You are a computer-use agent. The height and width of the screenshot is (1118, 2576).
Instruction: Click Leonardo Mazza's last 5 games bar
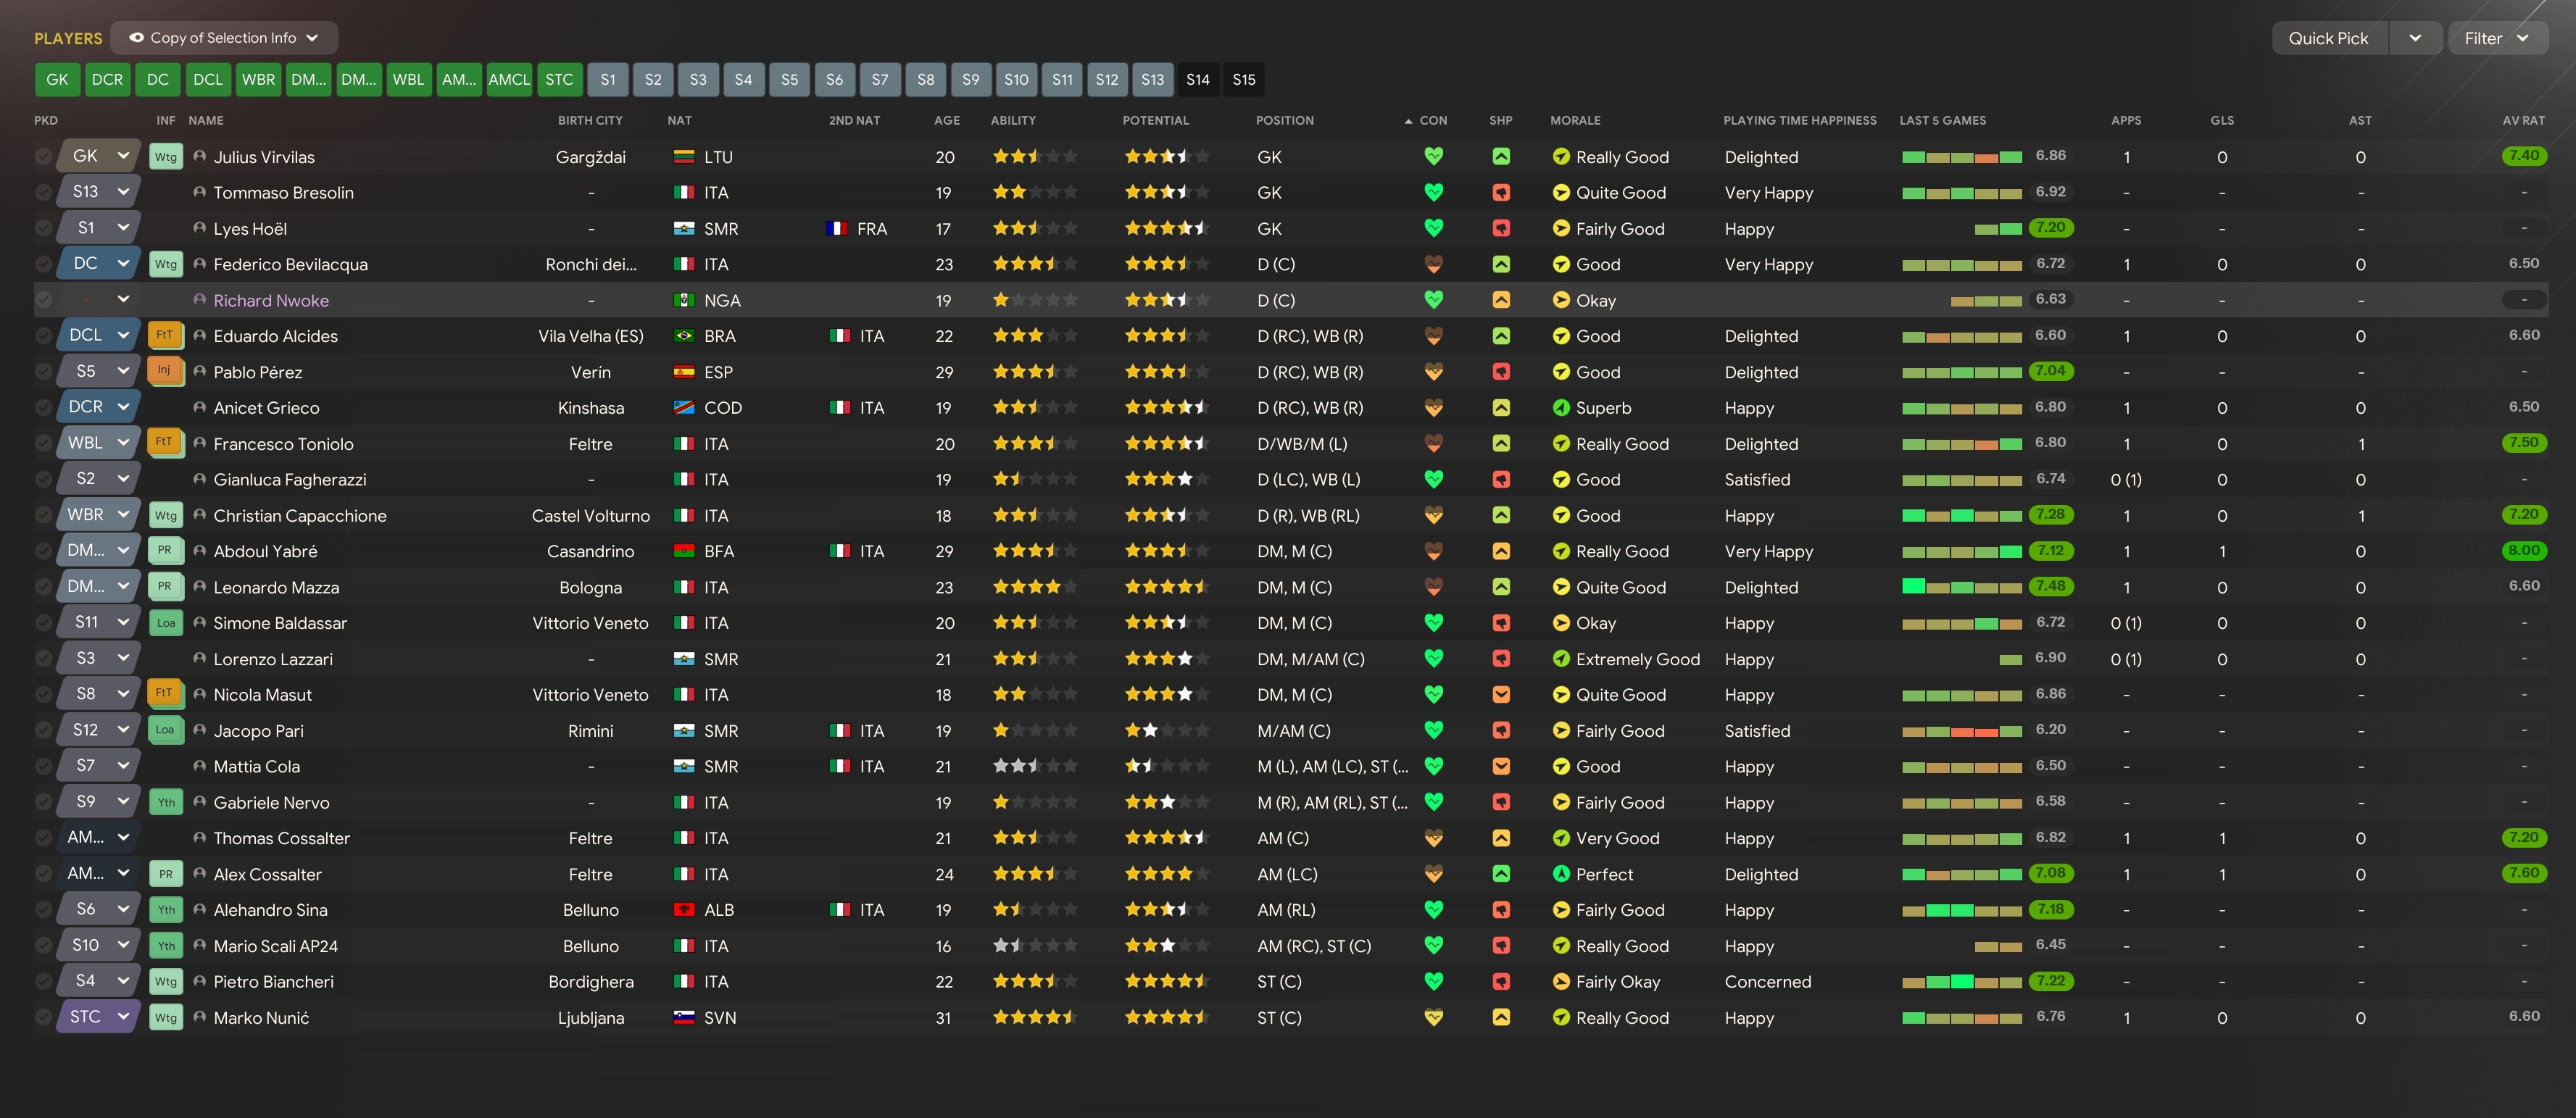[x=1961, y=587]
